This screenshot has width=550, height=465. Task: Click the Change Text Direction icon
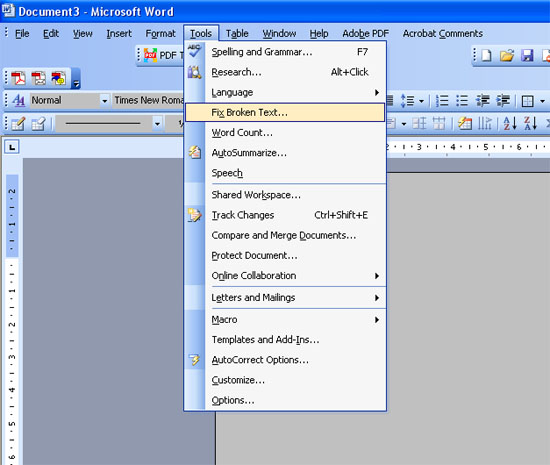(485, 123)
